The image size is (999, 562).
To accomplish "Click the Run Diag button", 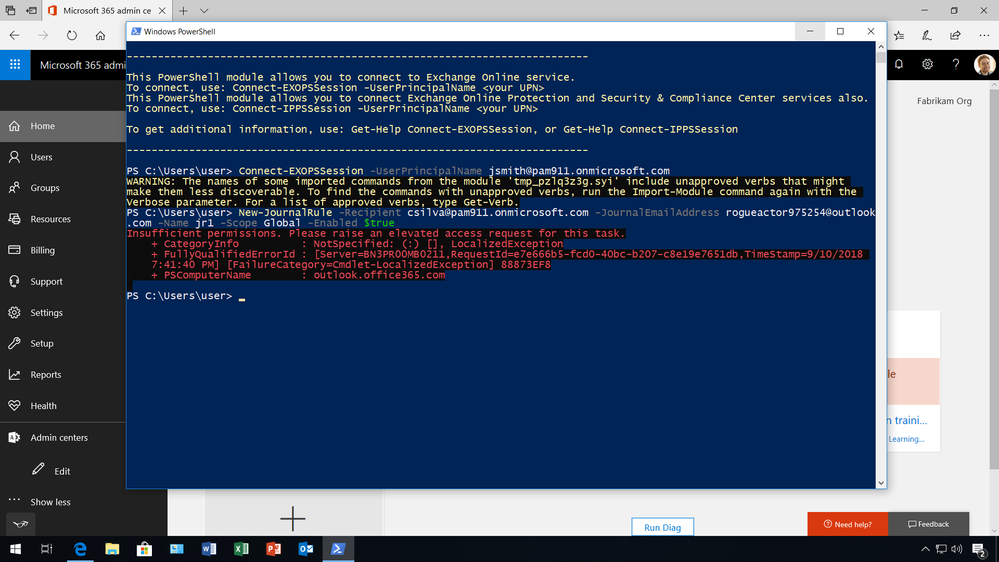I will tap(663, 527).
